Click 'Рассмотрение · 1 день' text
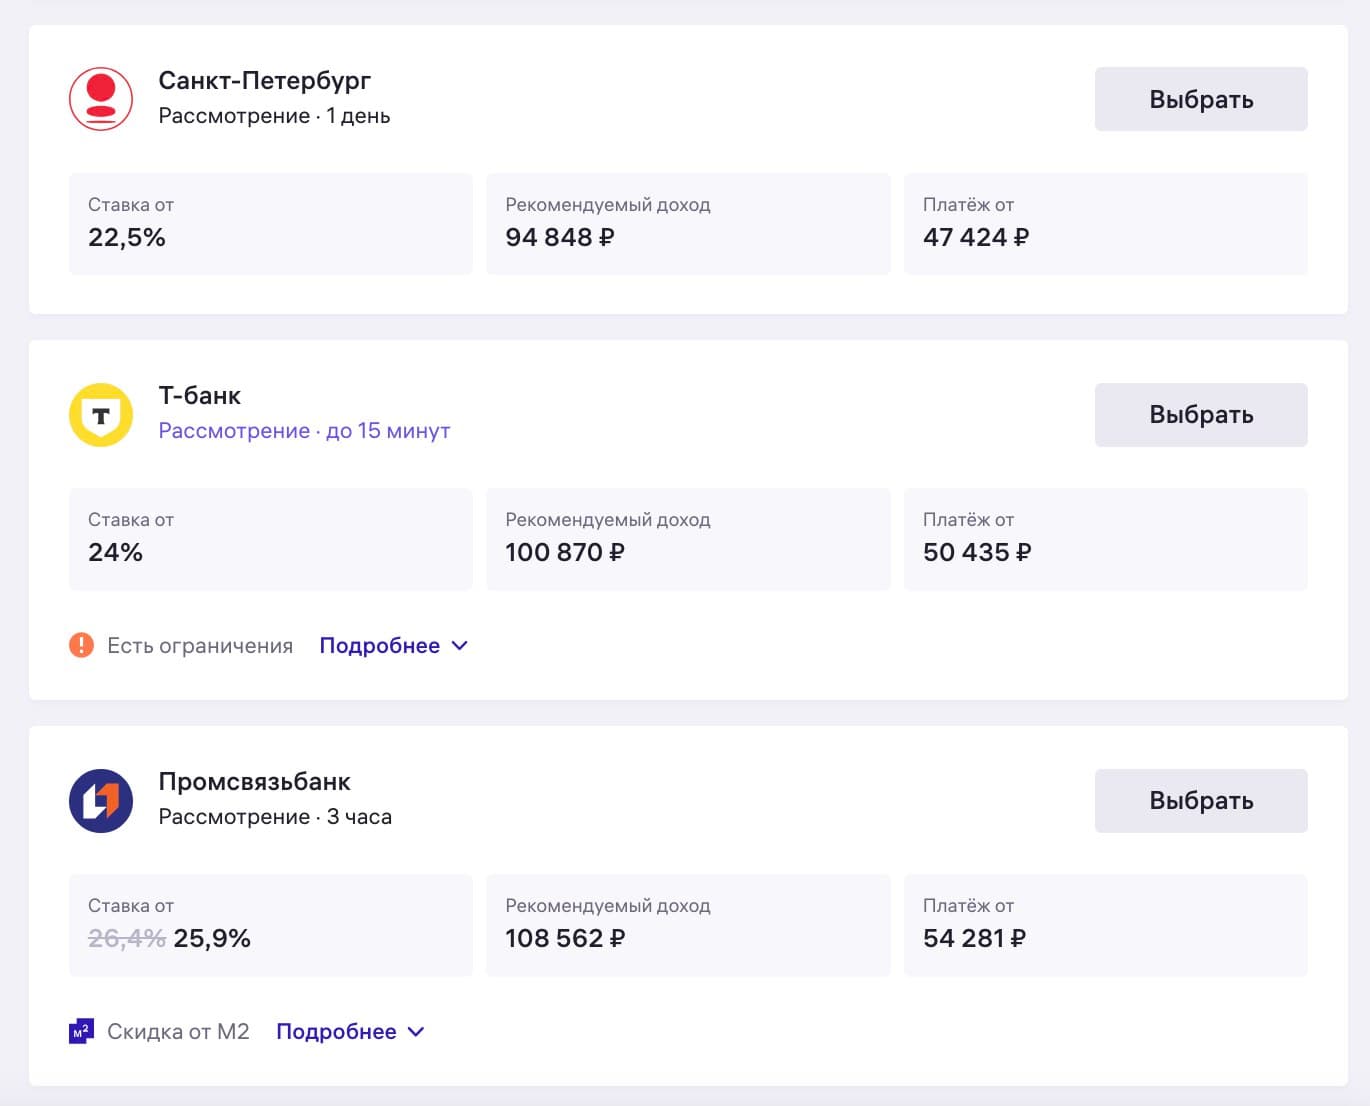This screenshot has height=1106, width=1370. pos(274,116)
